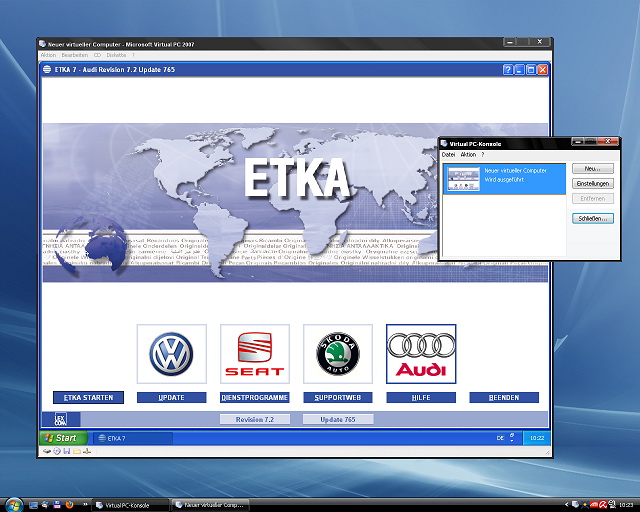Image resolution: width=640 pixels, height=512 pixels.
Task: Open the CD menu in Virtual PC window
Action: (97, 55)
